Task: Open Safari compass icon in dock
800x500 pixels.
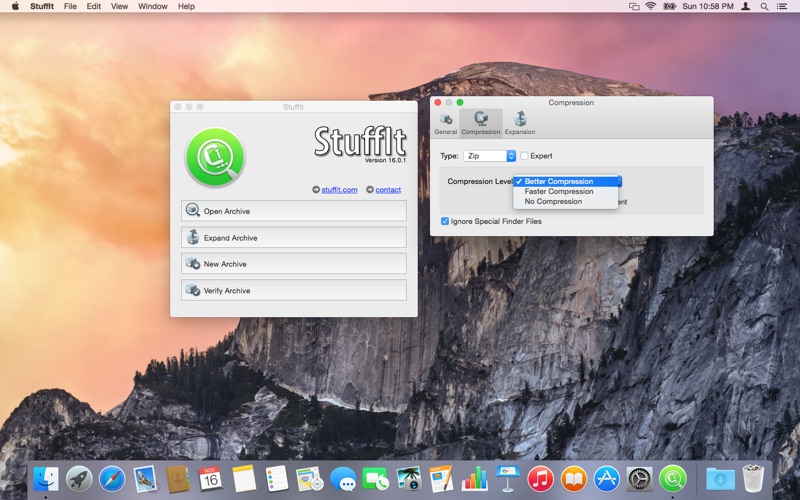Action: (112, 480)
